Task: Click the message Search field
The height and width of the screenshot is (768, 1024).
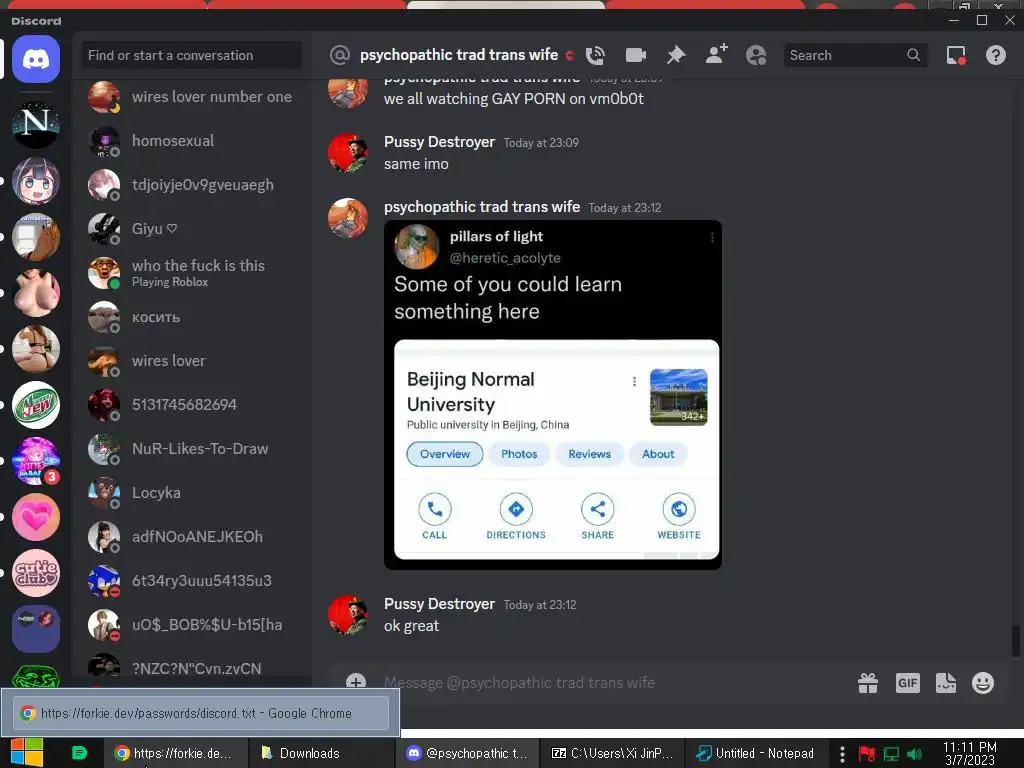Action: (855, 56)
